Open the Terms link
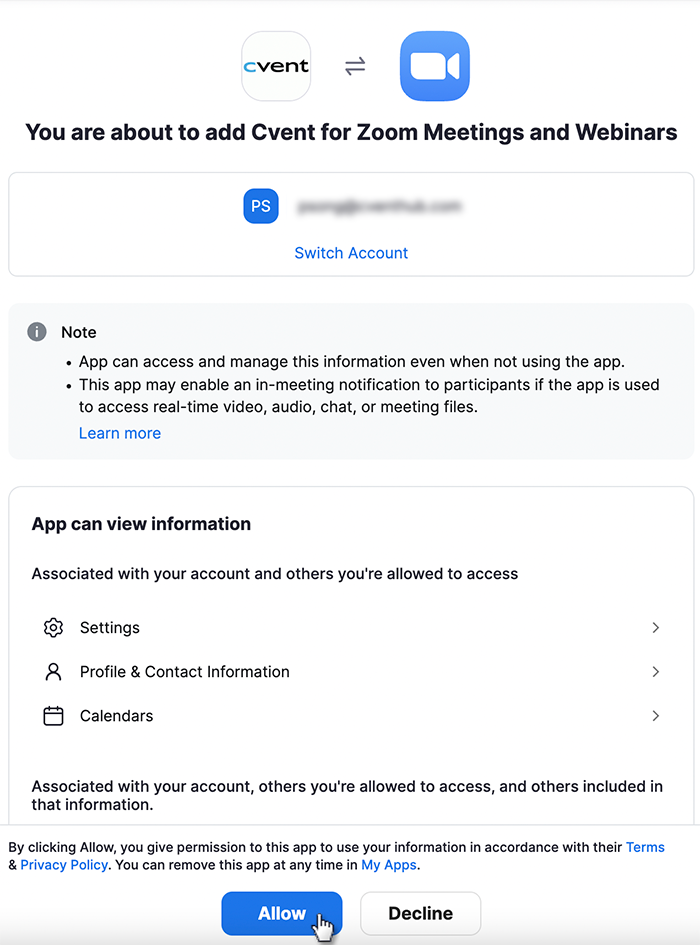The height and width of the screenshot is (945, 700). (x=645, y=847)
